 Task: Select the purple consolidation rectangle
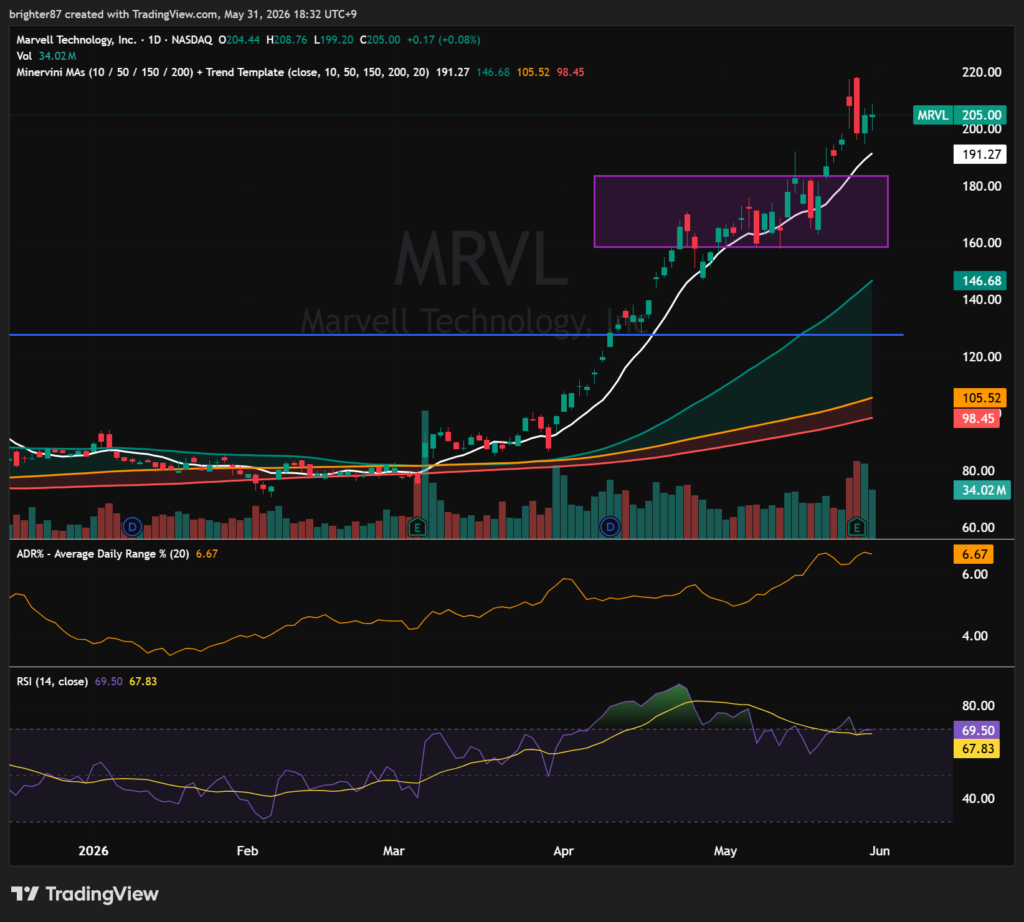click(741, 211)
